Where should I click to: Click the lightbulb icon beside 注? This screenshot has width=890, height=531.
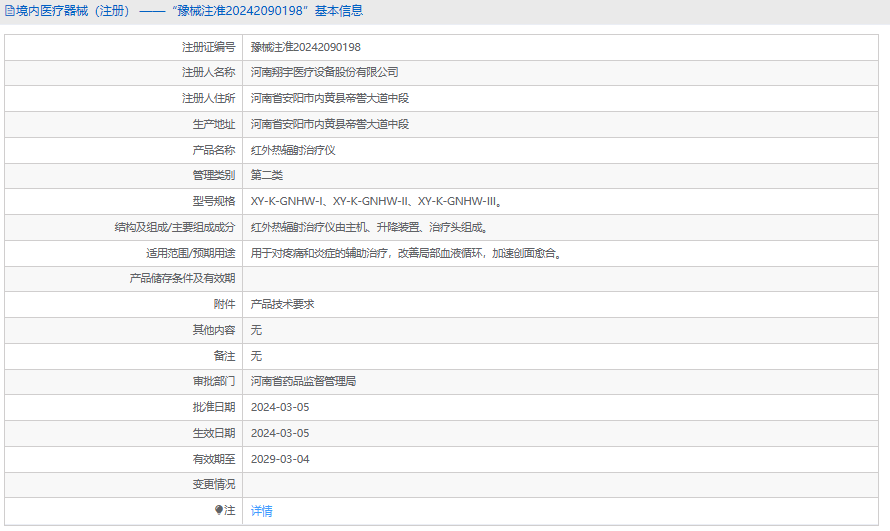point(219,510)
